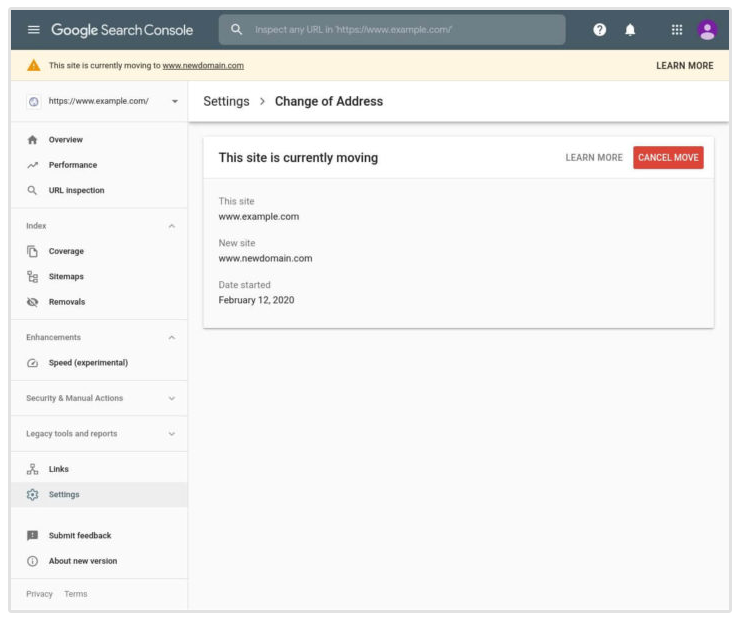Open the property selector dropdown

click(175, 101)
